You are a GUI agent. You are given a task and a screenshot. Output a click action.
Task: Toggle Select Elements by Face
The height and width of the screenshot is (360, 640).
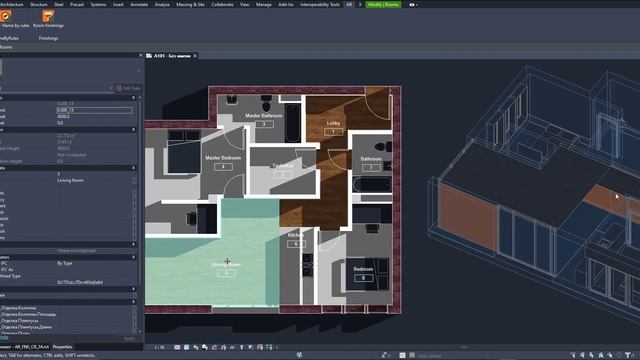(601, 356)
